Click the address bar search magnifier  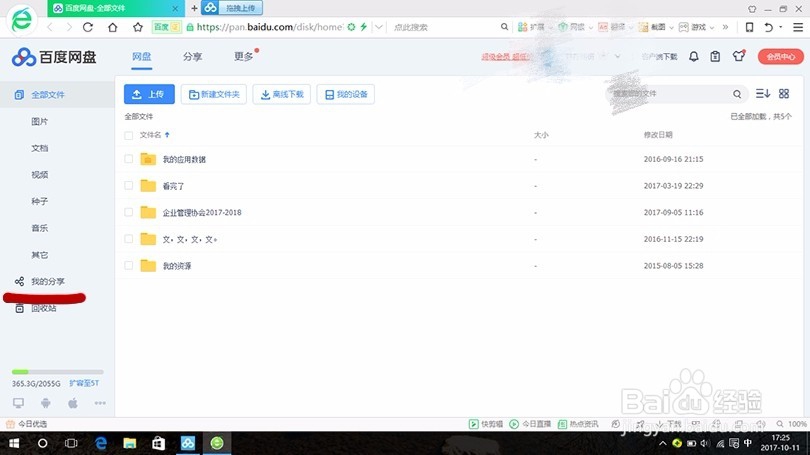(x=504, y=27)
